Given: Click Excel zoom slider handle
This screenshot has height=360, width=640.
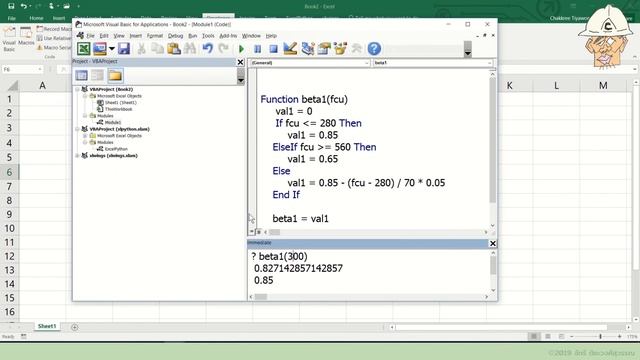Looking at the screenshot, I should 600,336.
